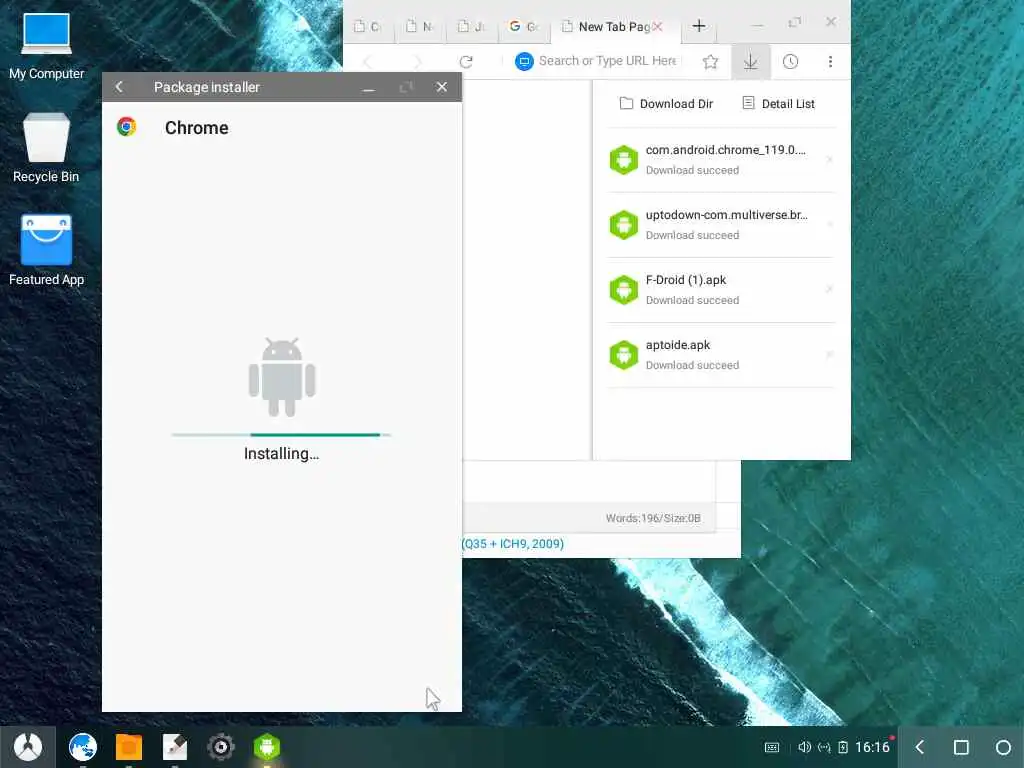Viewport: 1024px width, 768px height.
Task: Open the Detail List of downloads
Action: (778, 103)
